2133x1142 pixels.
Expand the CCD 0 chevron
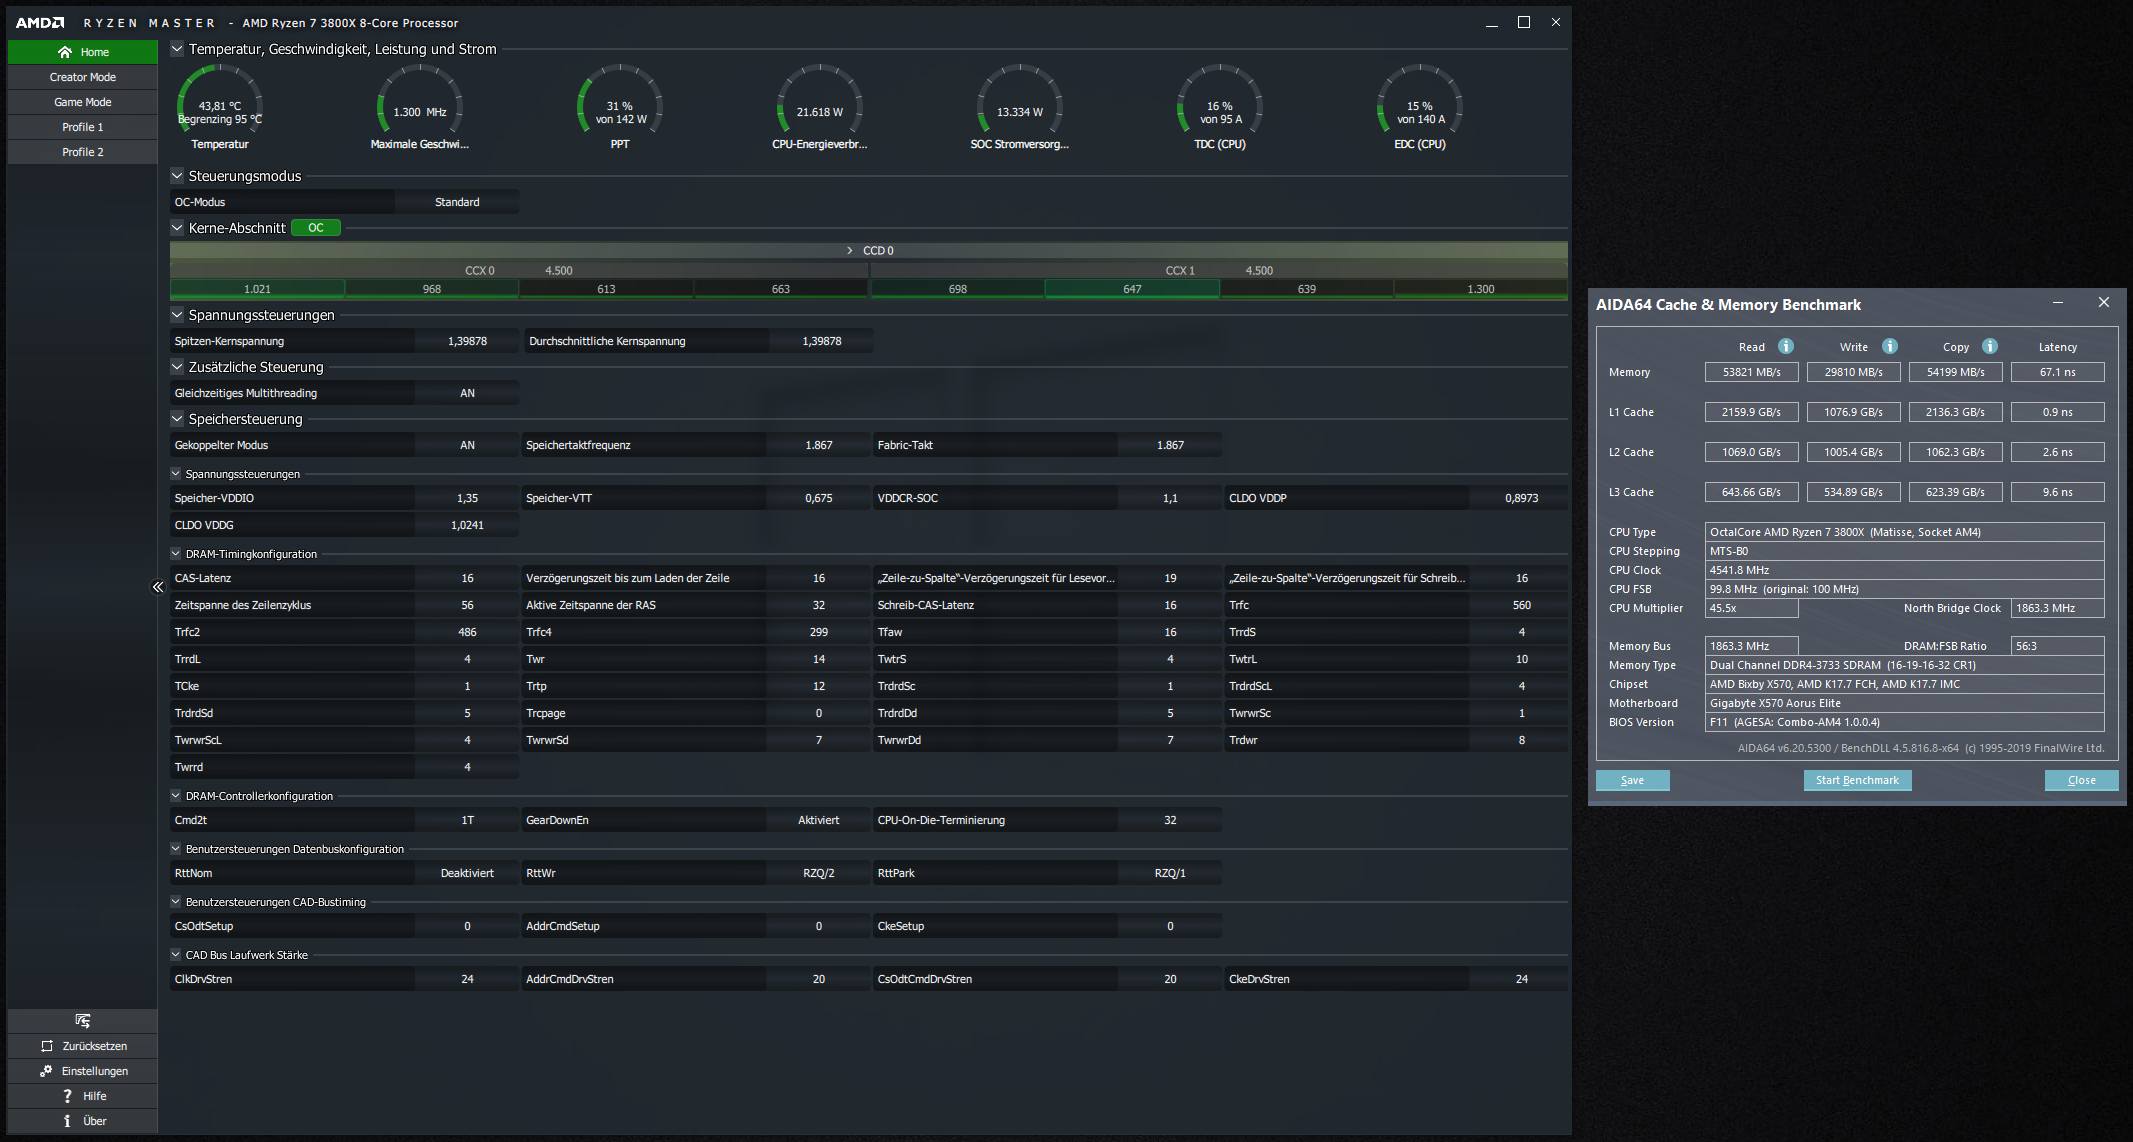coord(850,251)
